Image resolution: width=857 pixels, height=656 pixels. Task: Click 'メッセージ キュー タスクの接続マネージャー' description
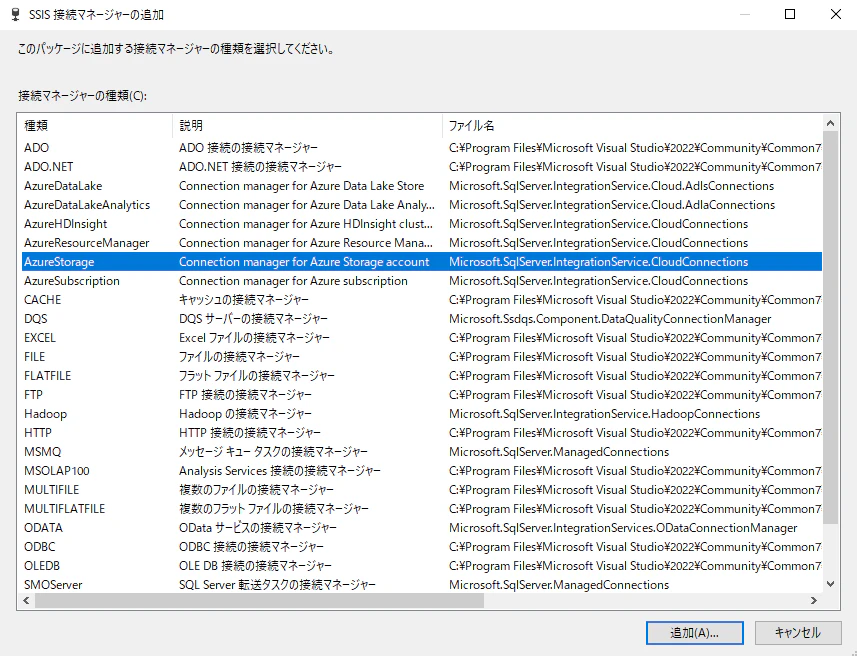tap(273, 452)
